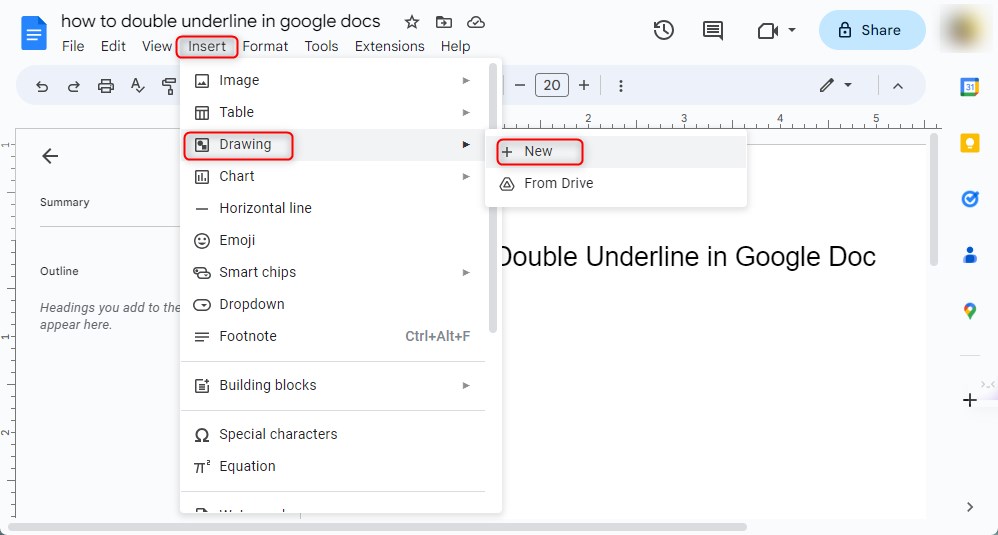Decrease the font size

click(x=520, y=85)
